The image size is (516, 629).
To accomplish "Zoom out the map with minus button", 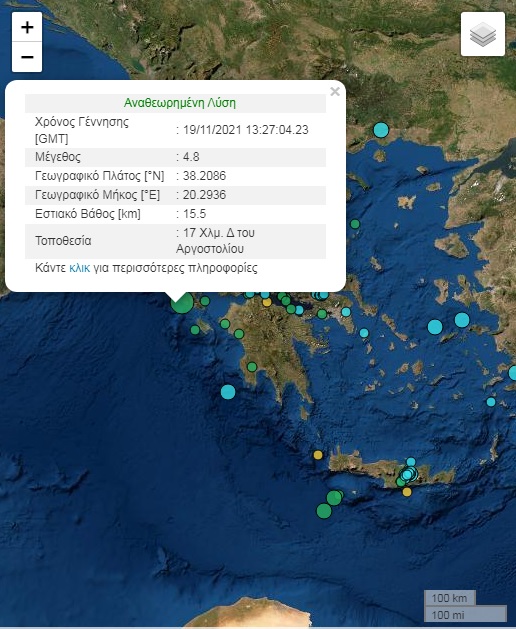I will [27, 57].
